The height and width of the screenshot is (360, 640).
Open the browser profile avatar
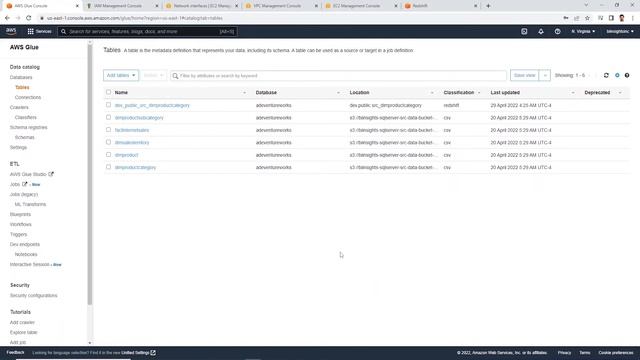click(622, 18)
